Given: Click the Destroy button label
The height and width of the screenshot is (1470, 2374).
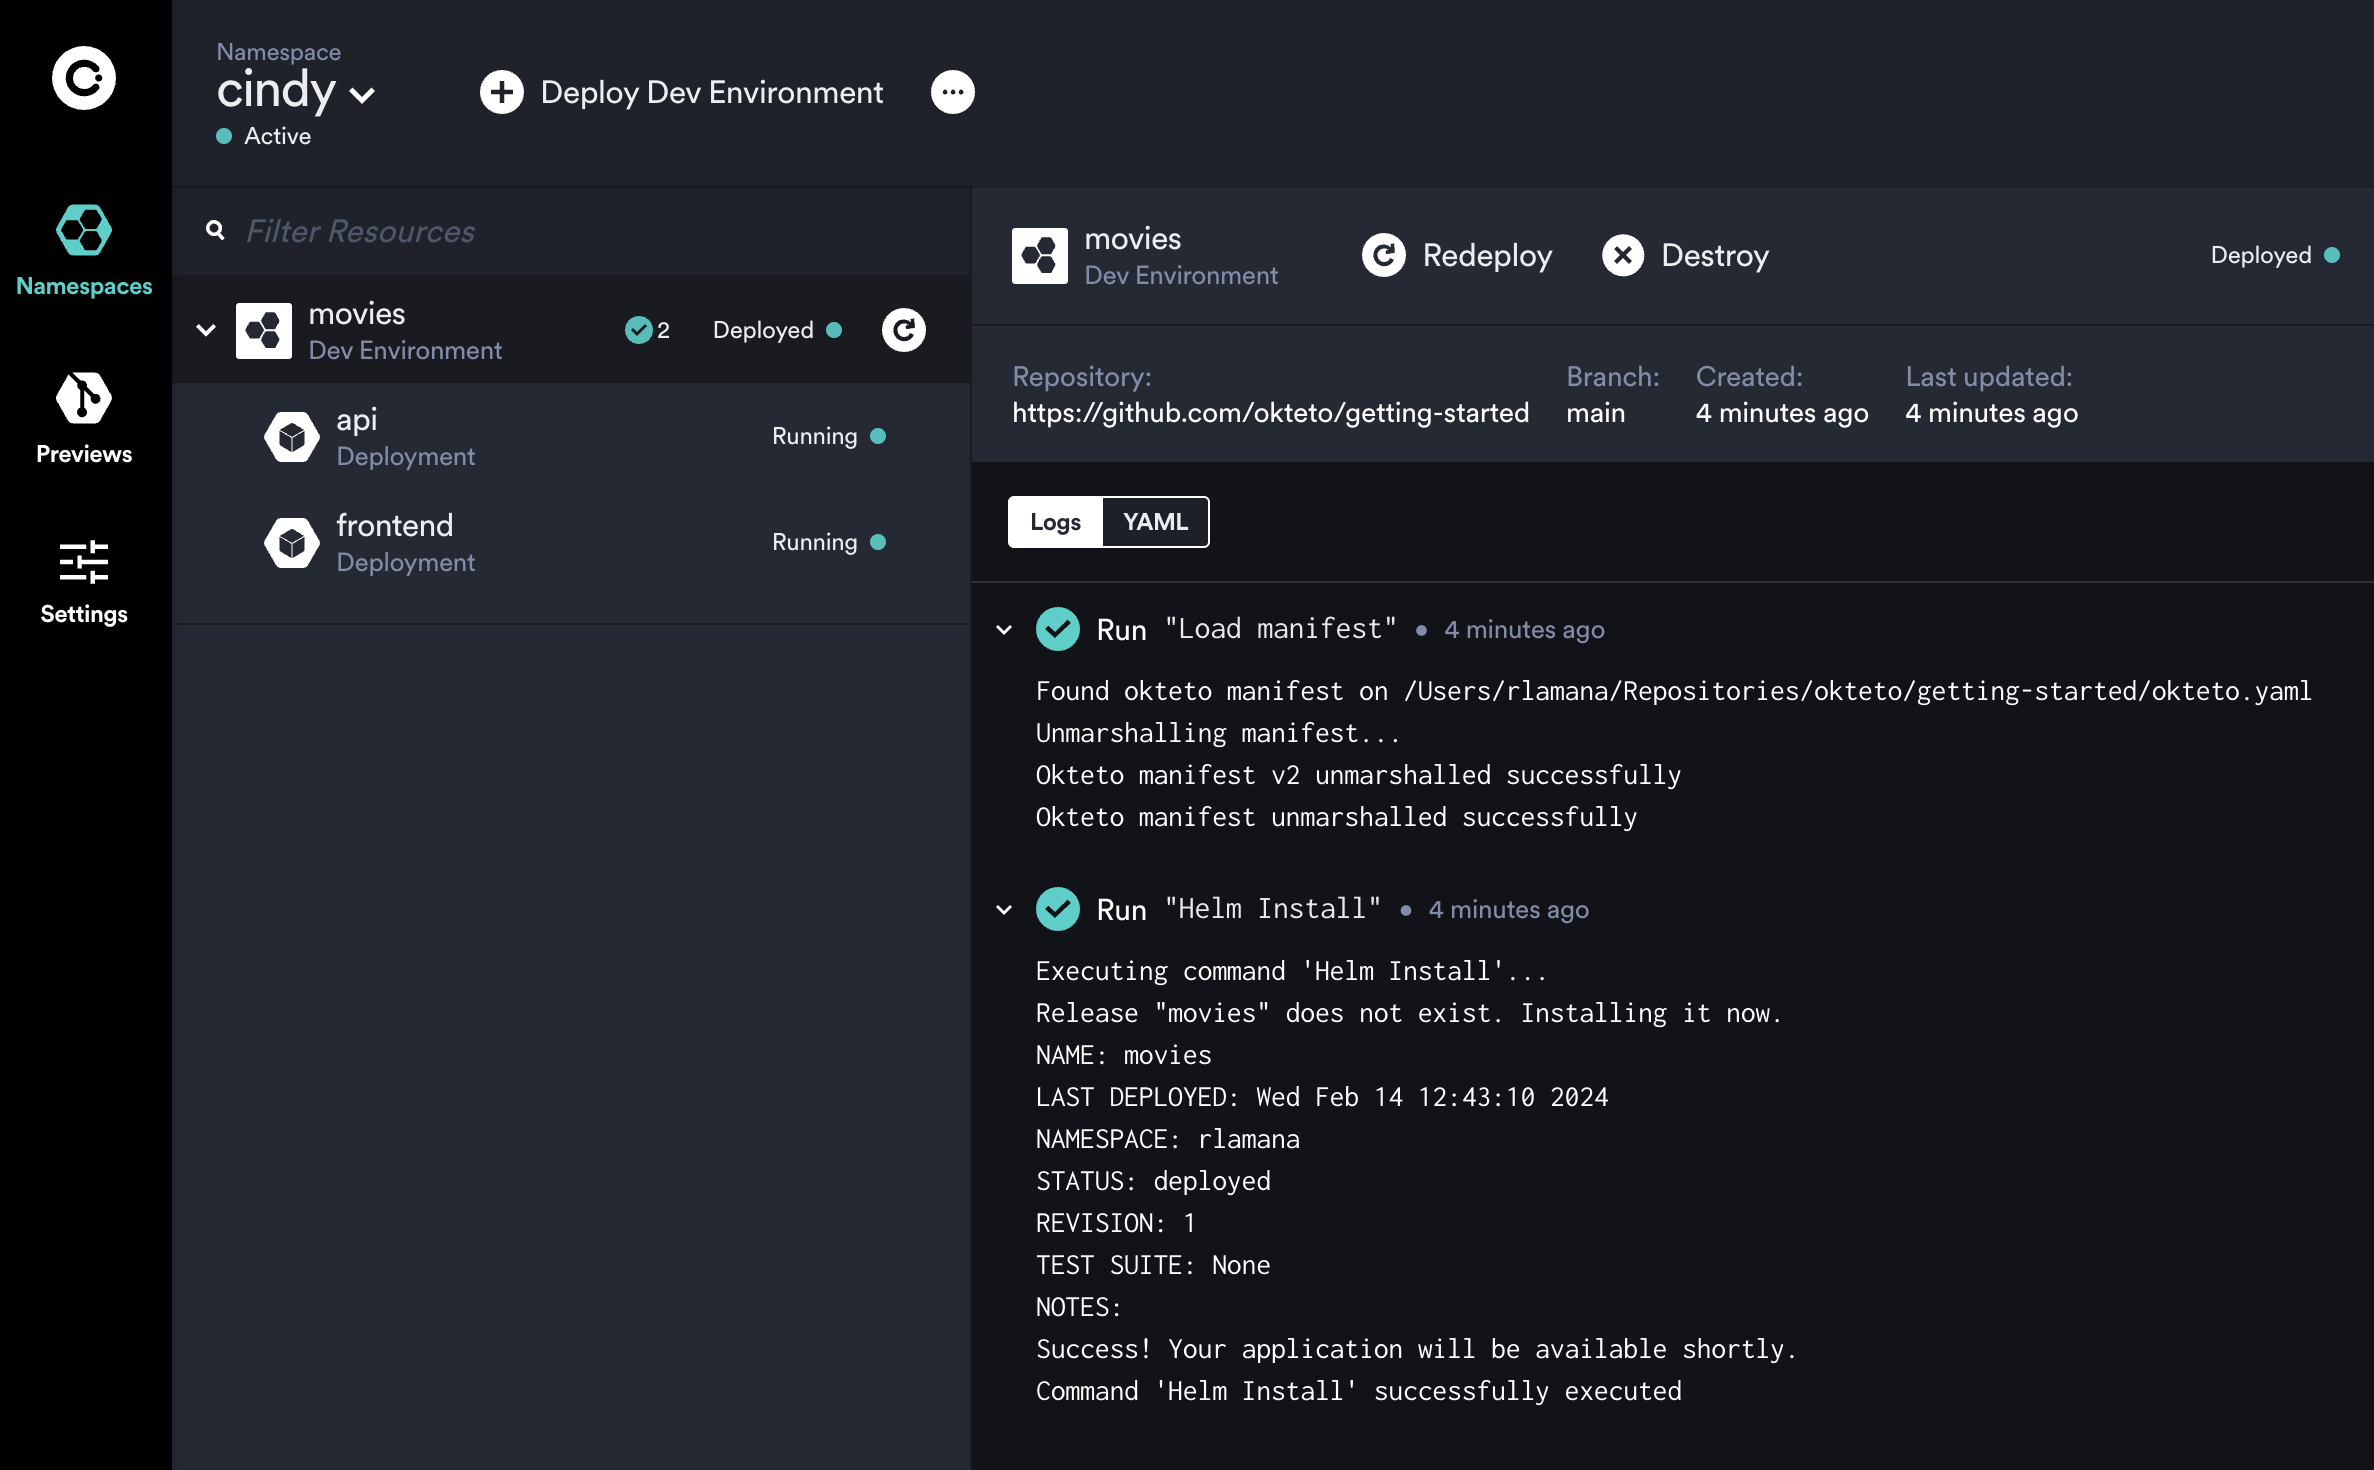Looking at the screenshot, I should tap(1715, 256).
